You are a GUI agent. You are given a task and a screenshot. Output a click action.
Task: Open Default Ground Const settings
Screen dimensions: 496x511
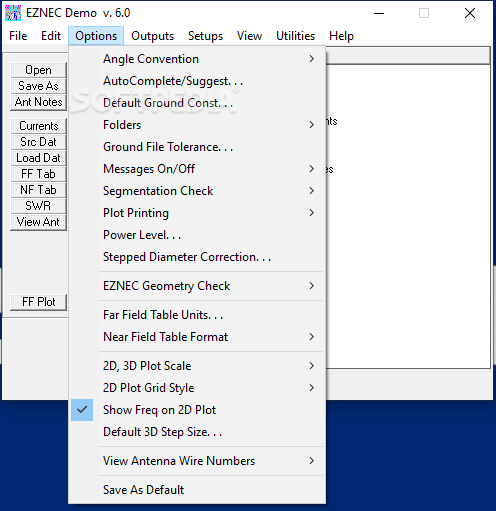(197, 103)
